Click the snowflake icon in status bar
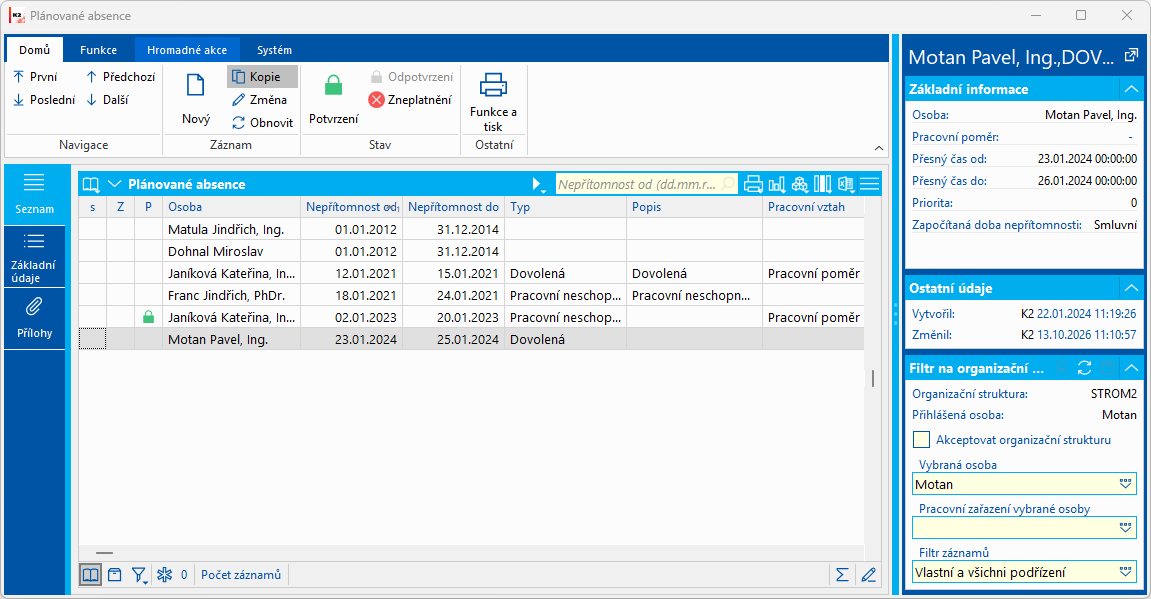Image resolution: width=1151 pixels, height=599 pixels. pos(164,575)
